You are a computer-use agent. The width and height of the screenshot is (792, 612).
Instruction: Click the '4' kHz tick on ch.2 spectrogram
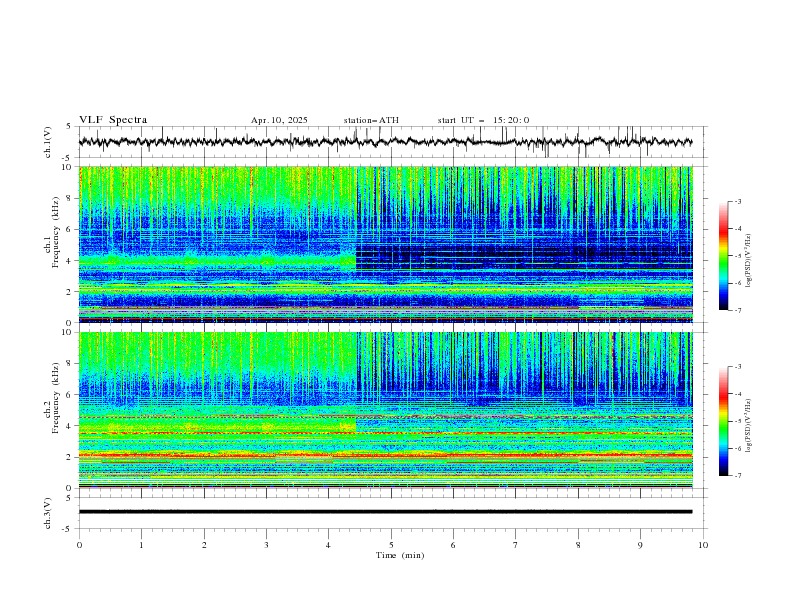point(71,426)
